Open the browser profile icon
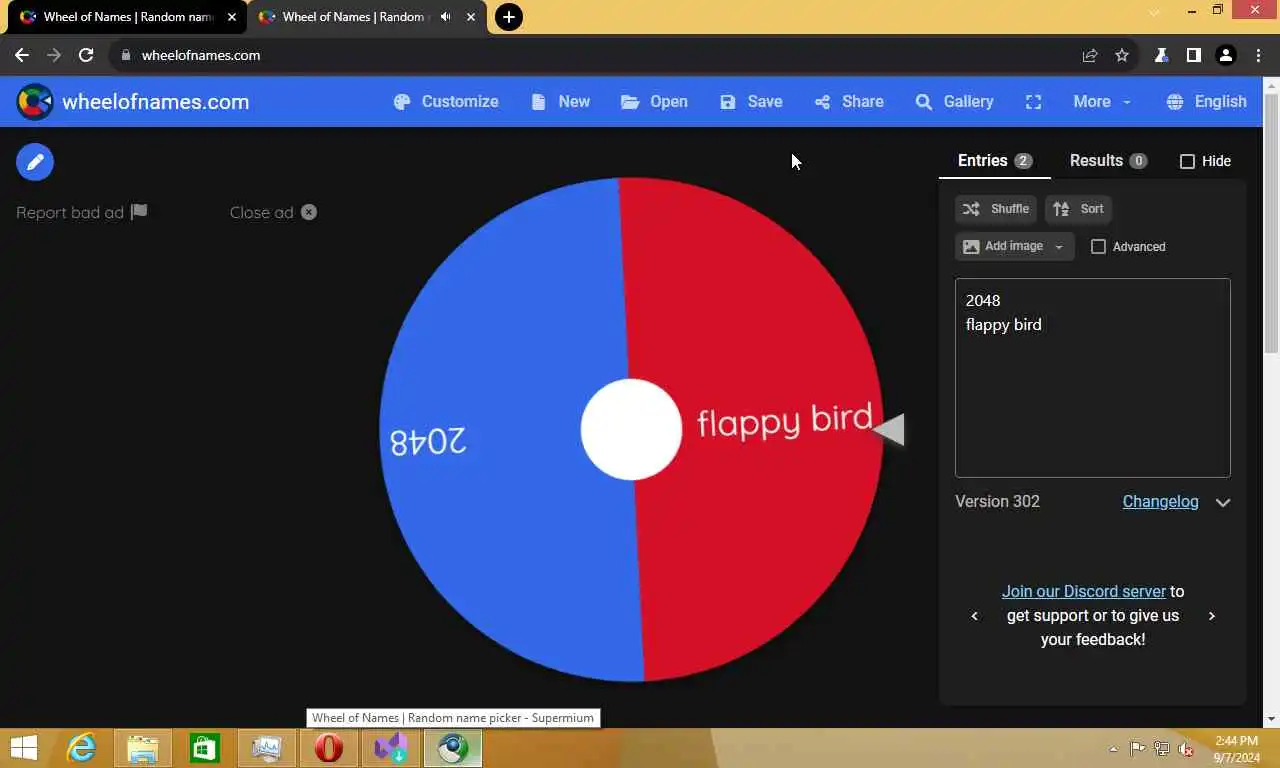The height and width of the screenshot is (768, 1280). click(1226, 55)
